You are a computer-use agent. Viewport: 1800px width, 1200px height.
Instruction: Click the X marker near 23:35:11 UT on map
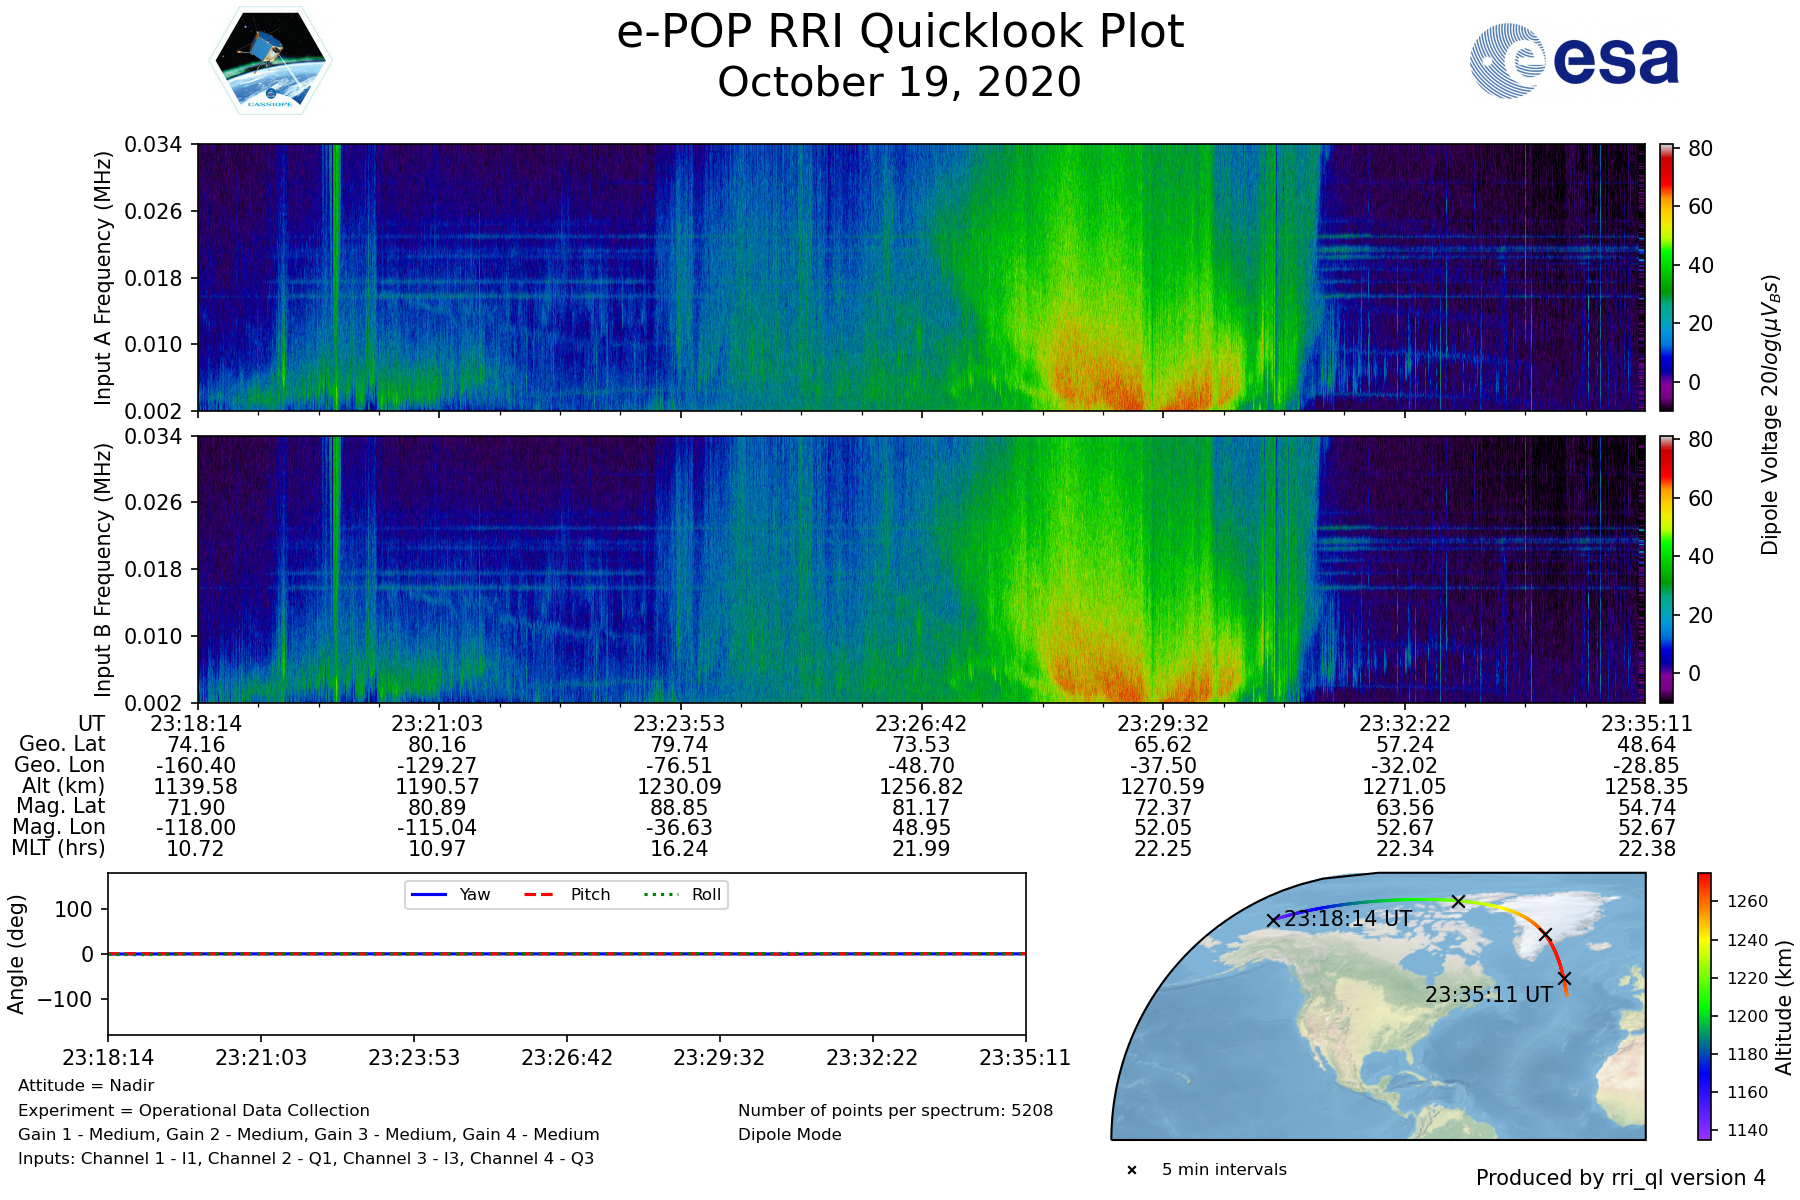pos(1564,978)
